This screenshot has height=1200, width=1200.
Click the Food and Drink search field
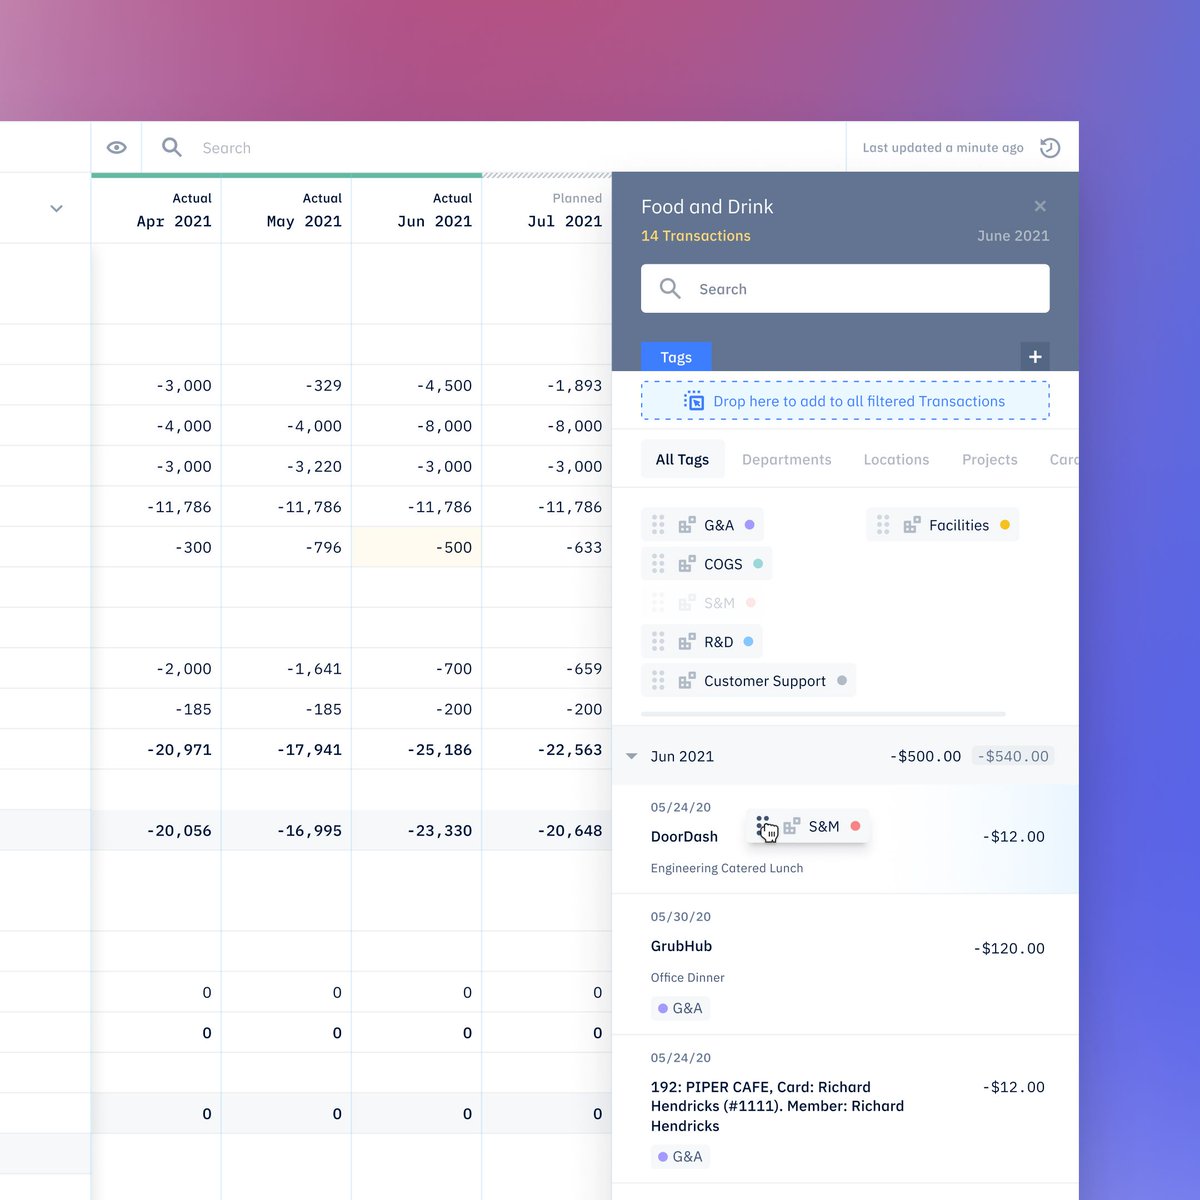pos(845,288)
